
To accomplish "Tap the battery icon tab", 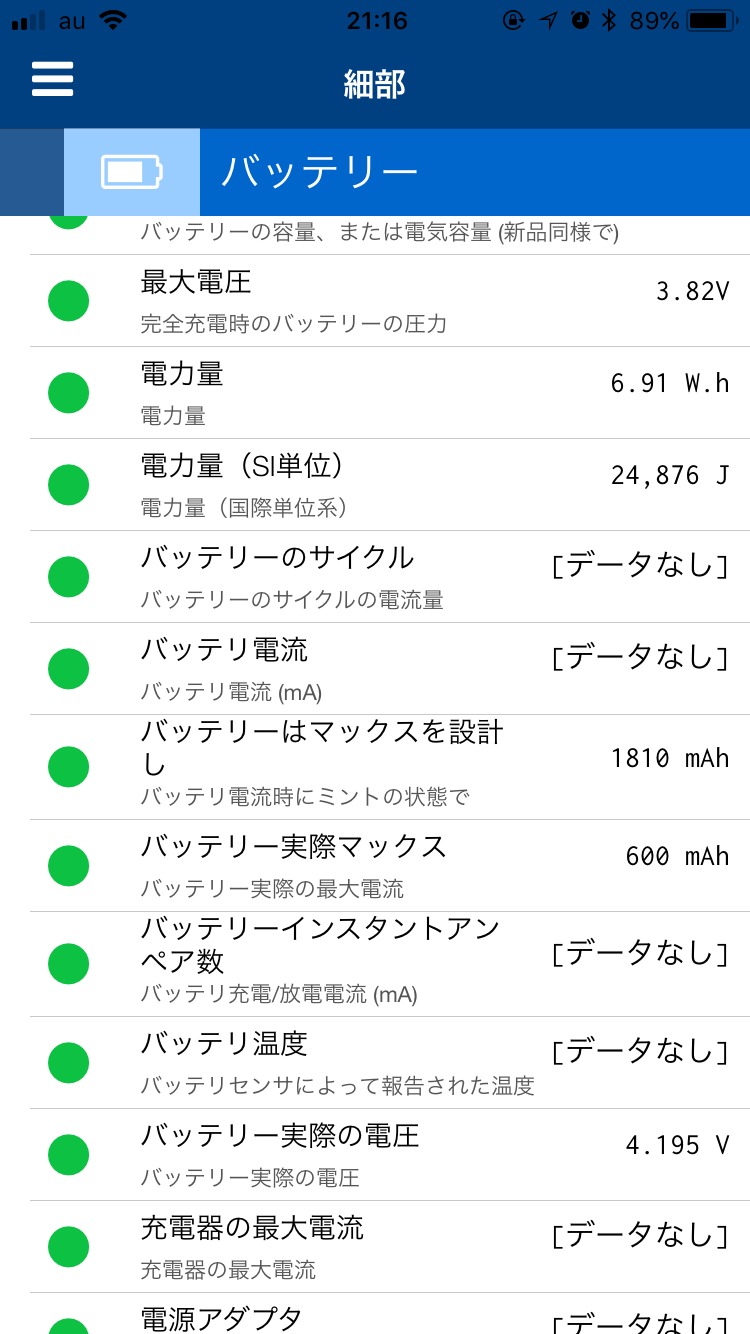I will coord(131,172).
